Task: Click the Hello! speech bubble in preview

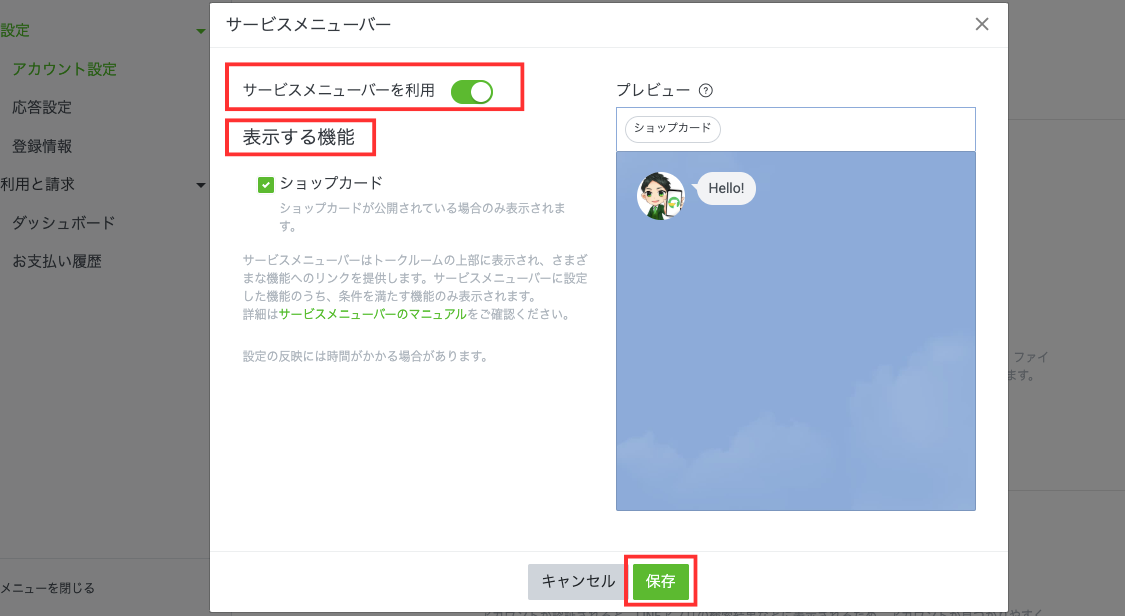Action: coord(726,188)
